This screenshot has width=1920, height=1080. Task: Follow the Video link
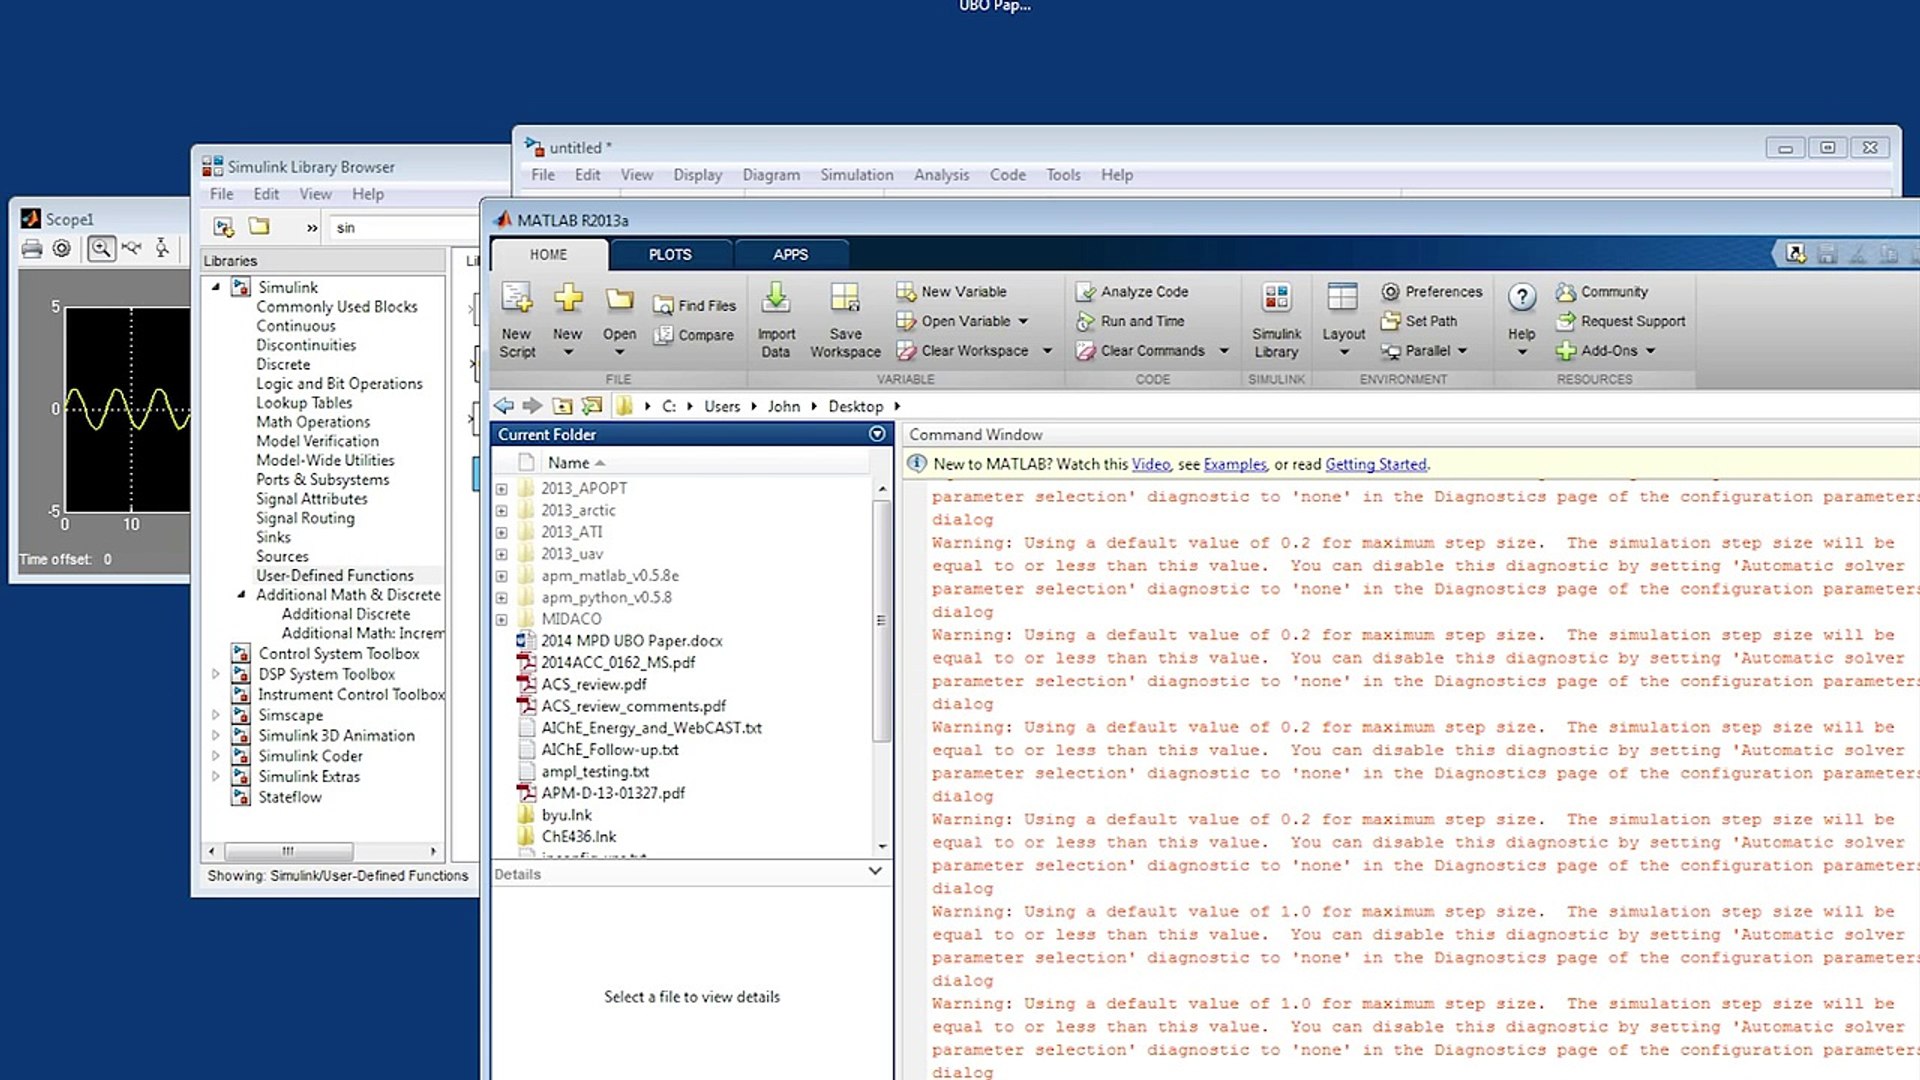[1151, 465]
